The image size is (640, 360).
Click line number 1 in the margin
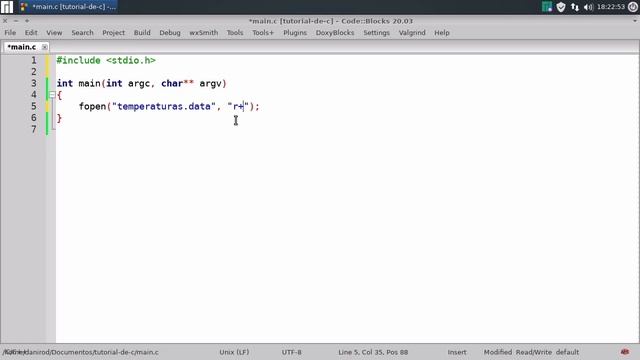pyautogui.click(x=34, y=60)
